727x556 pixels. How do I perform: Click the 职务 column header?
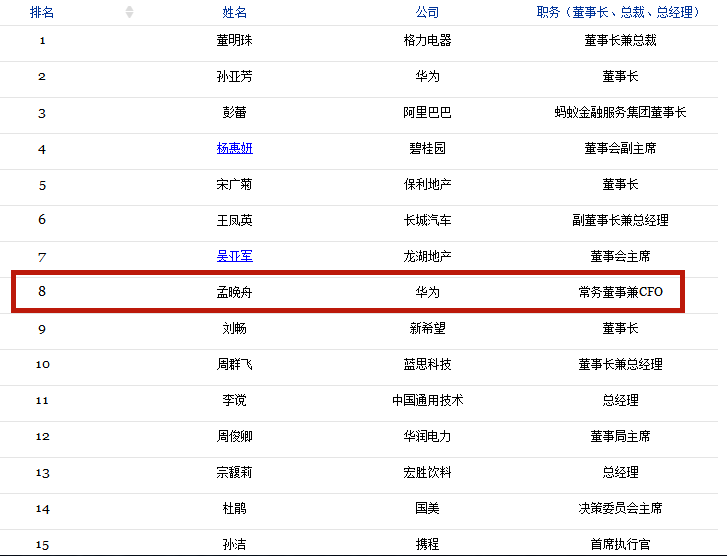(x=620, y=13)
